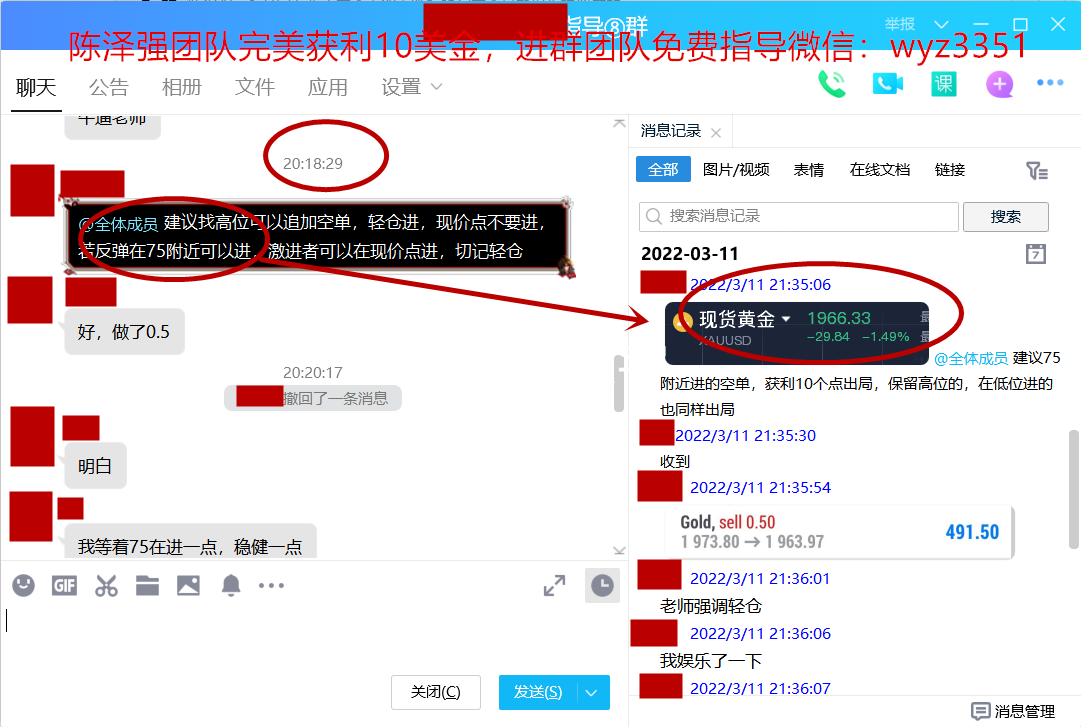Open the date picker calendar icon
Screen dimensions: 1081x727
point(1036,253)
